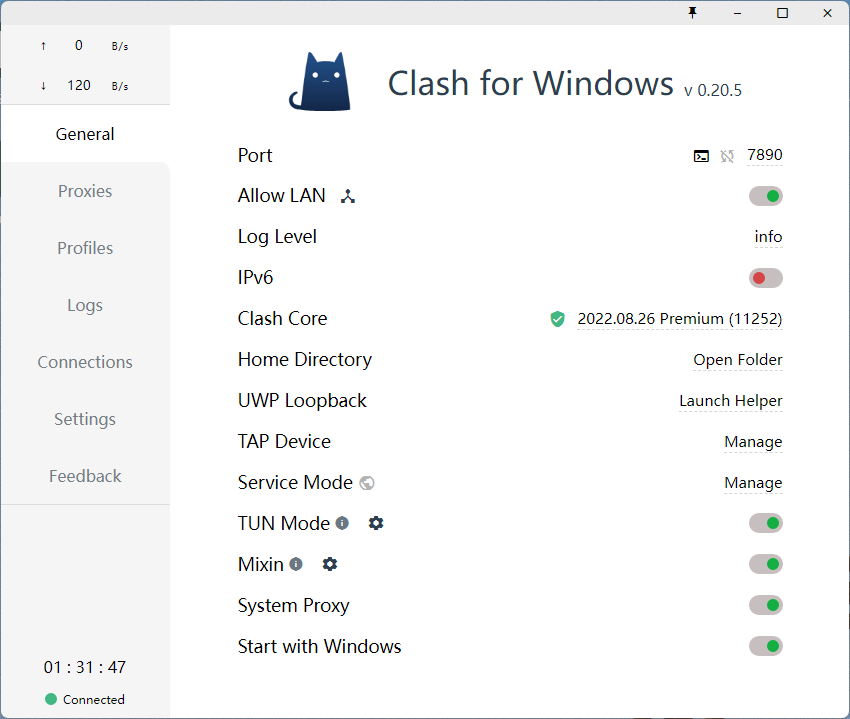Disable the Allow LAN toggle
The image size is (850, 719).
click(766, 196)
